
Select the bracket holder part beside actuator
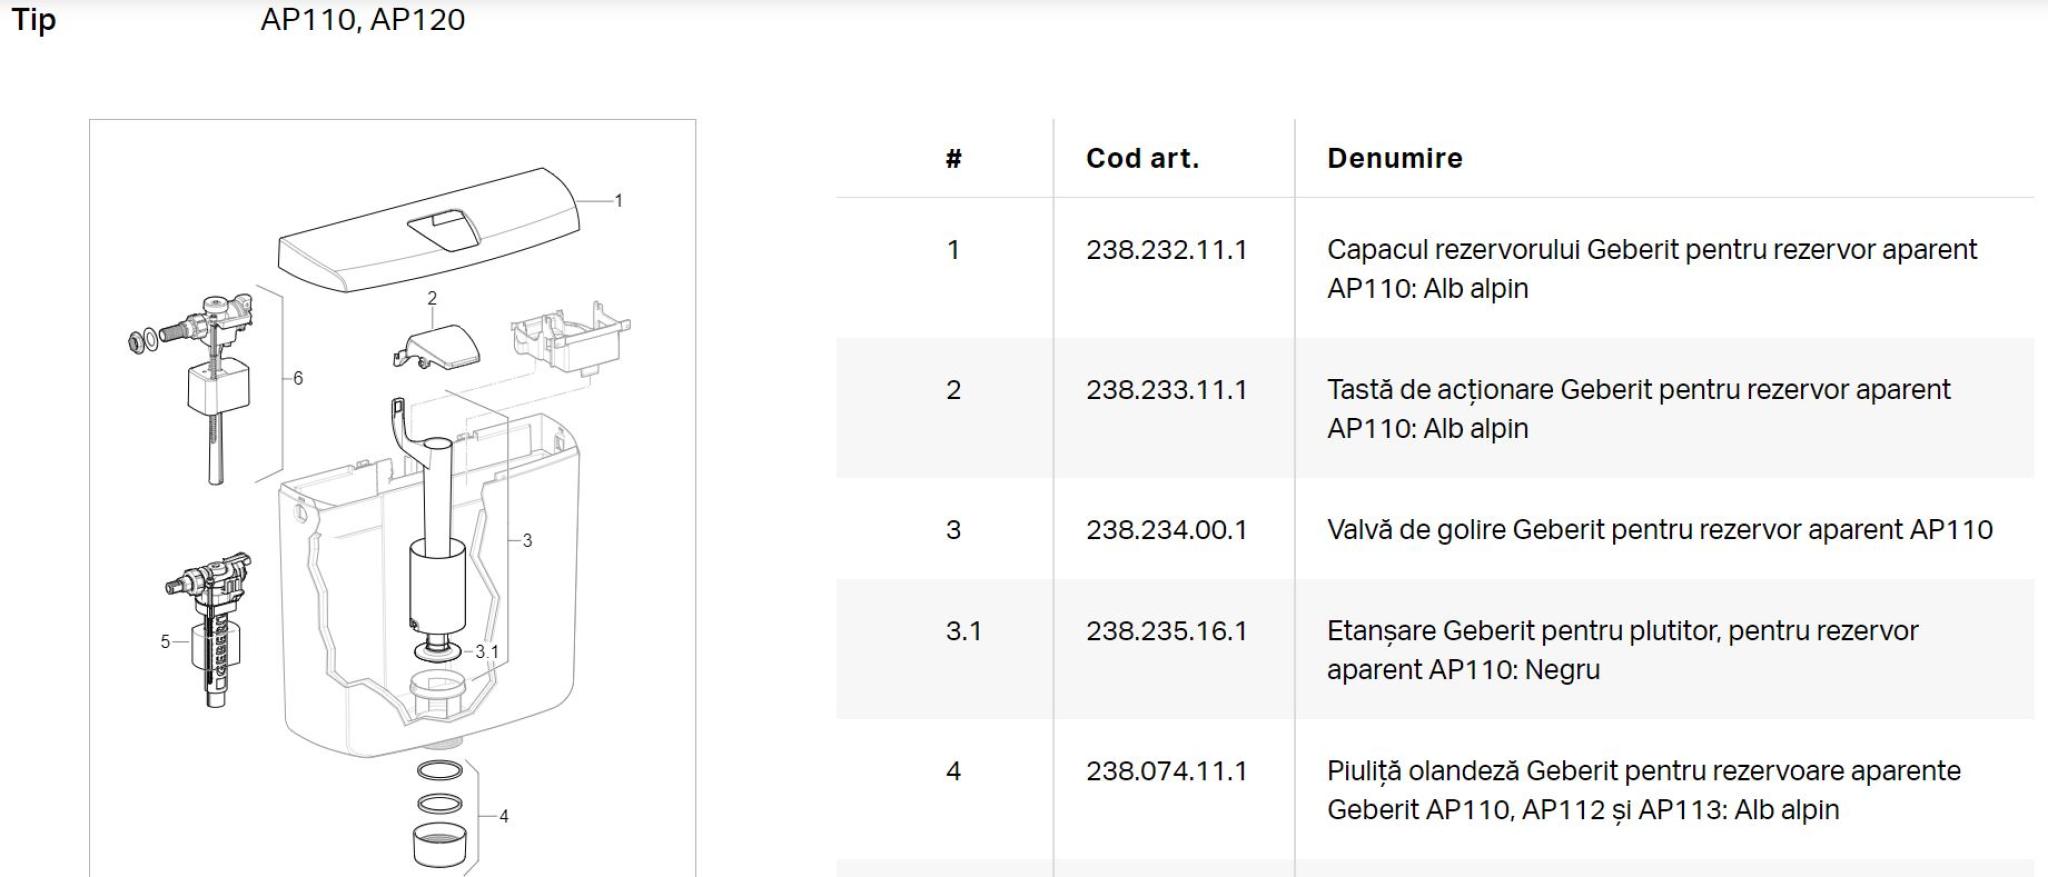point(570,340)
